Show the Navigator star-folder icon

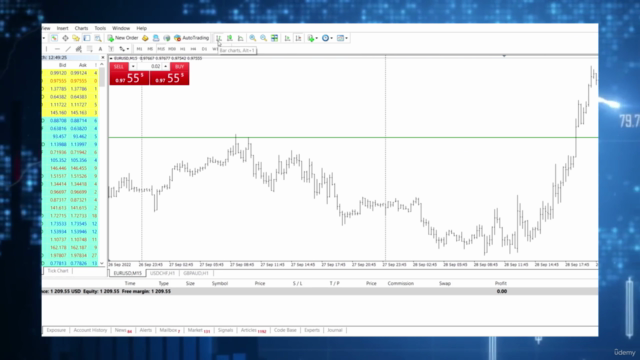[x=76, y=38]
